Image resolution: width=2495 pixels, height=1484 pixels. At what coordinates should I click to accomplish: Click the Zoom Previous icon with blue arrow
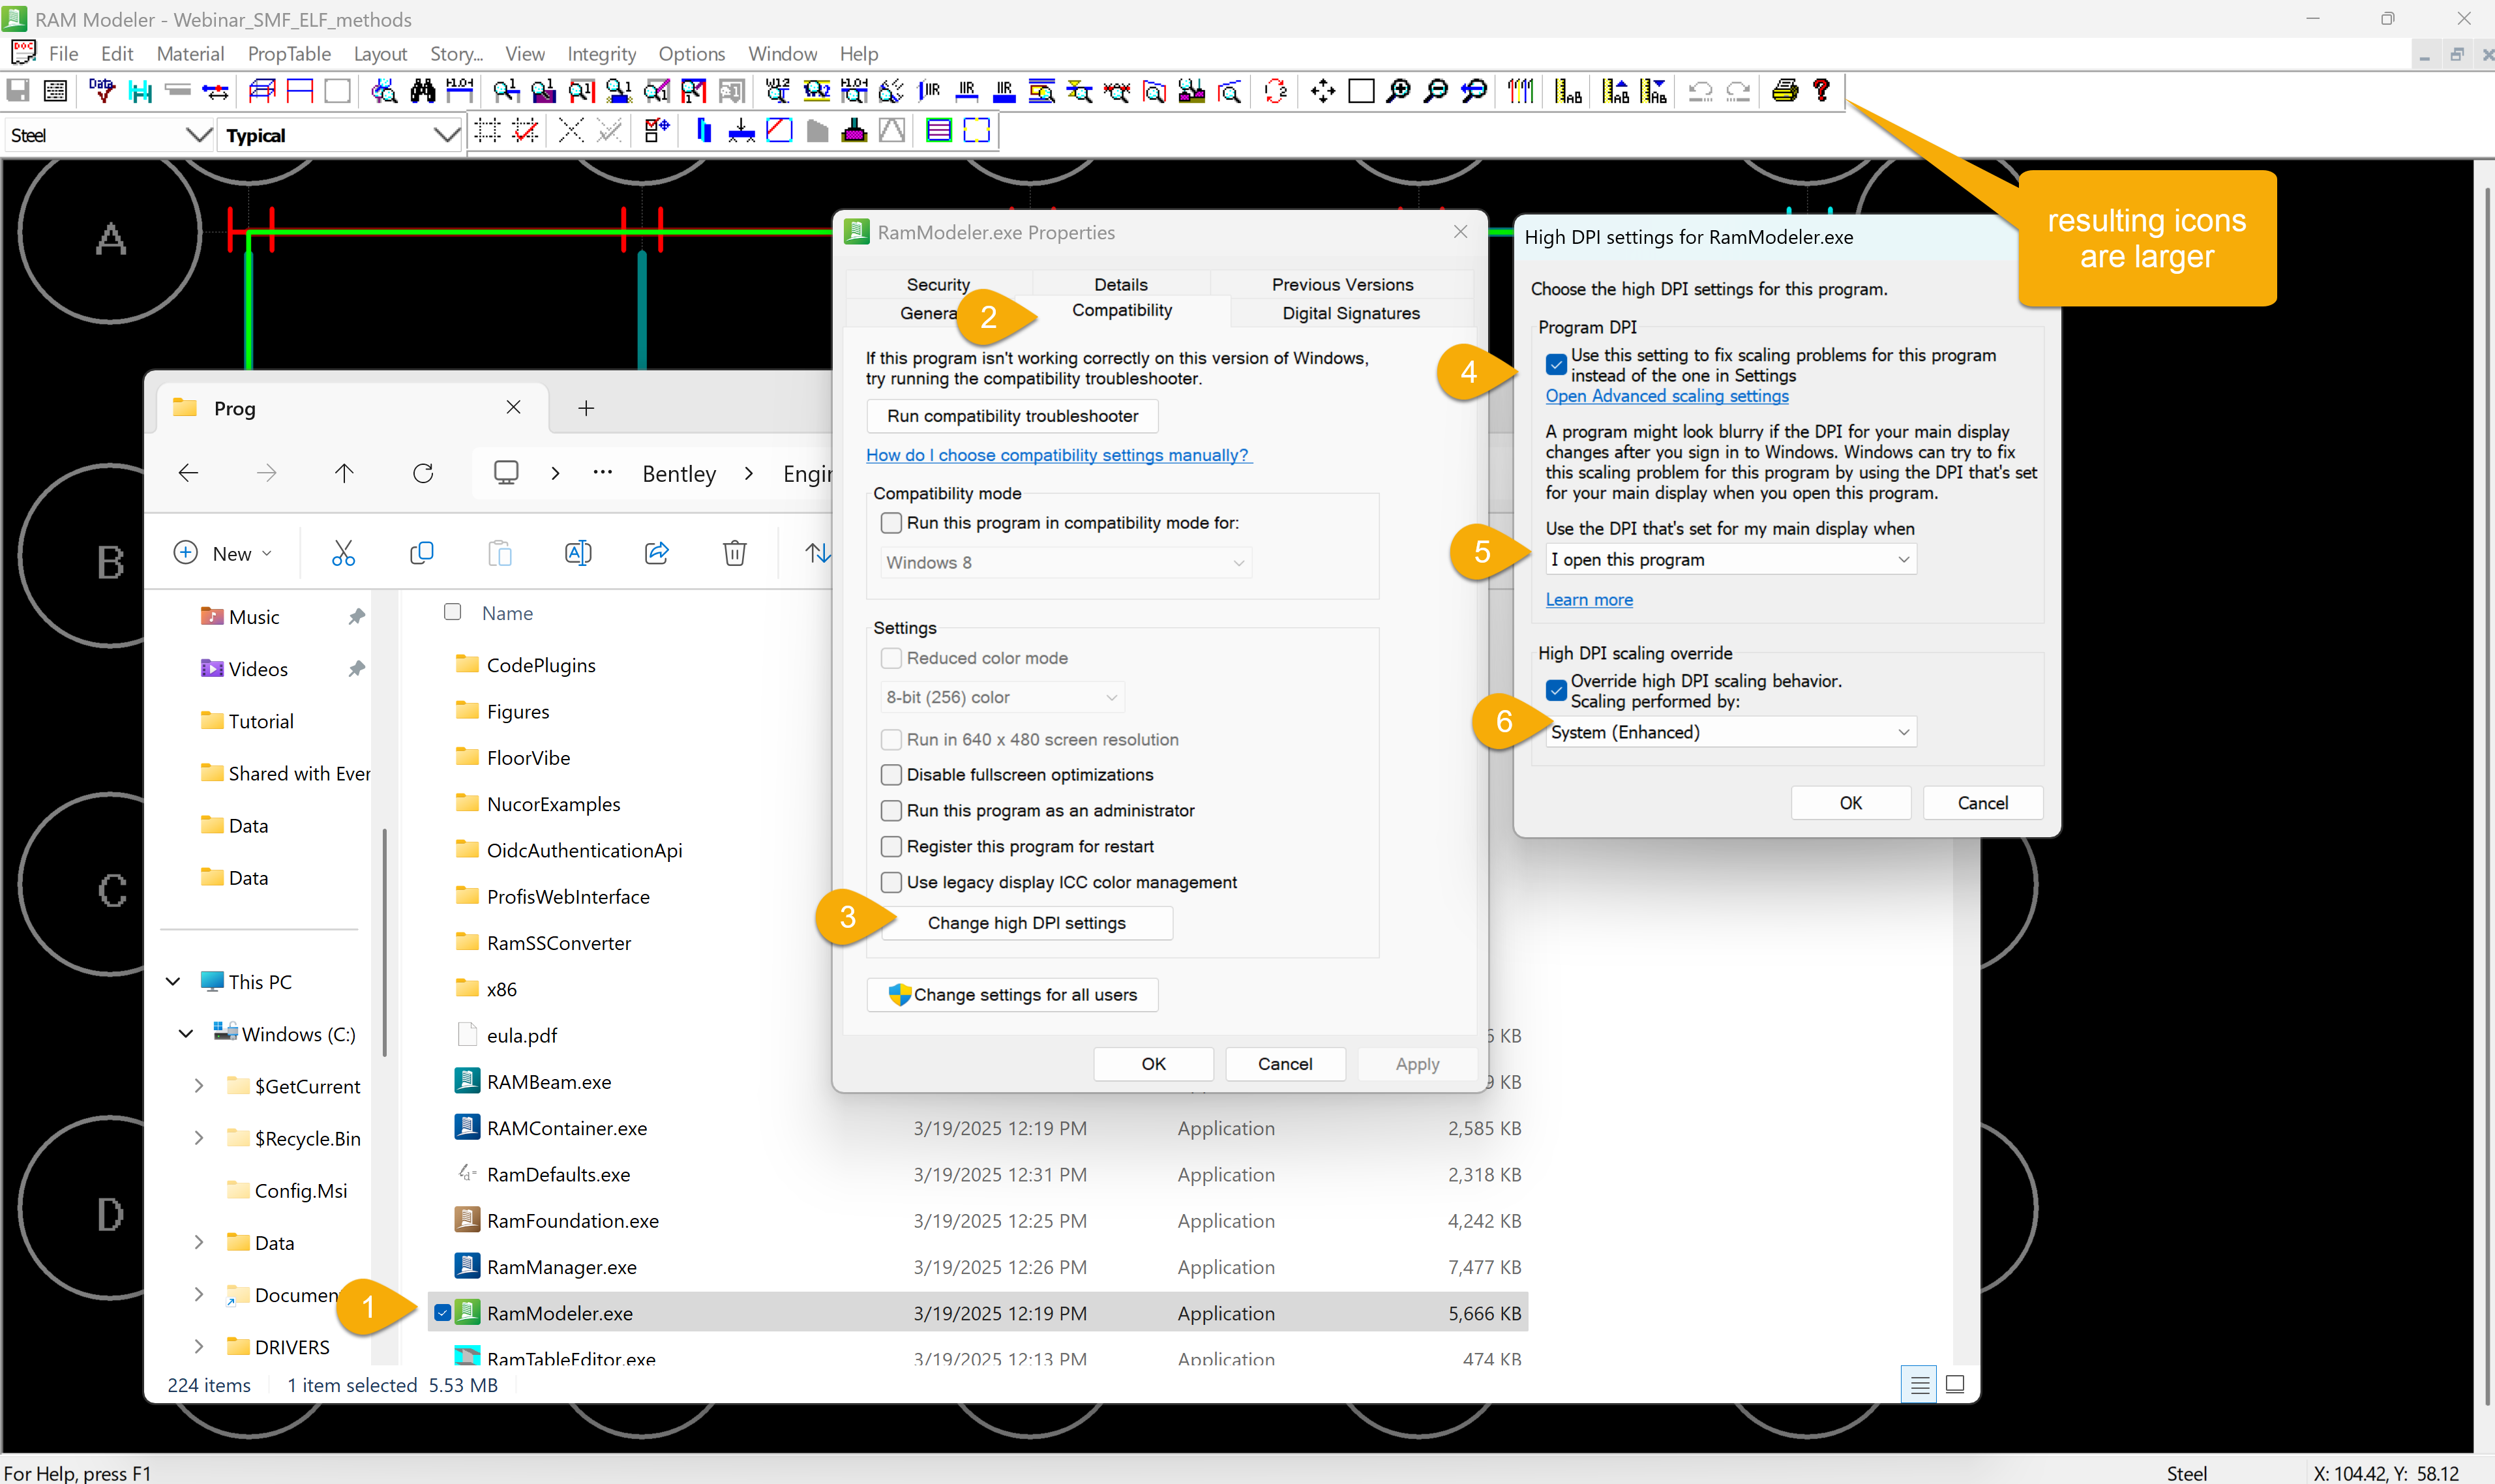[1474, 91]
